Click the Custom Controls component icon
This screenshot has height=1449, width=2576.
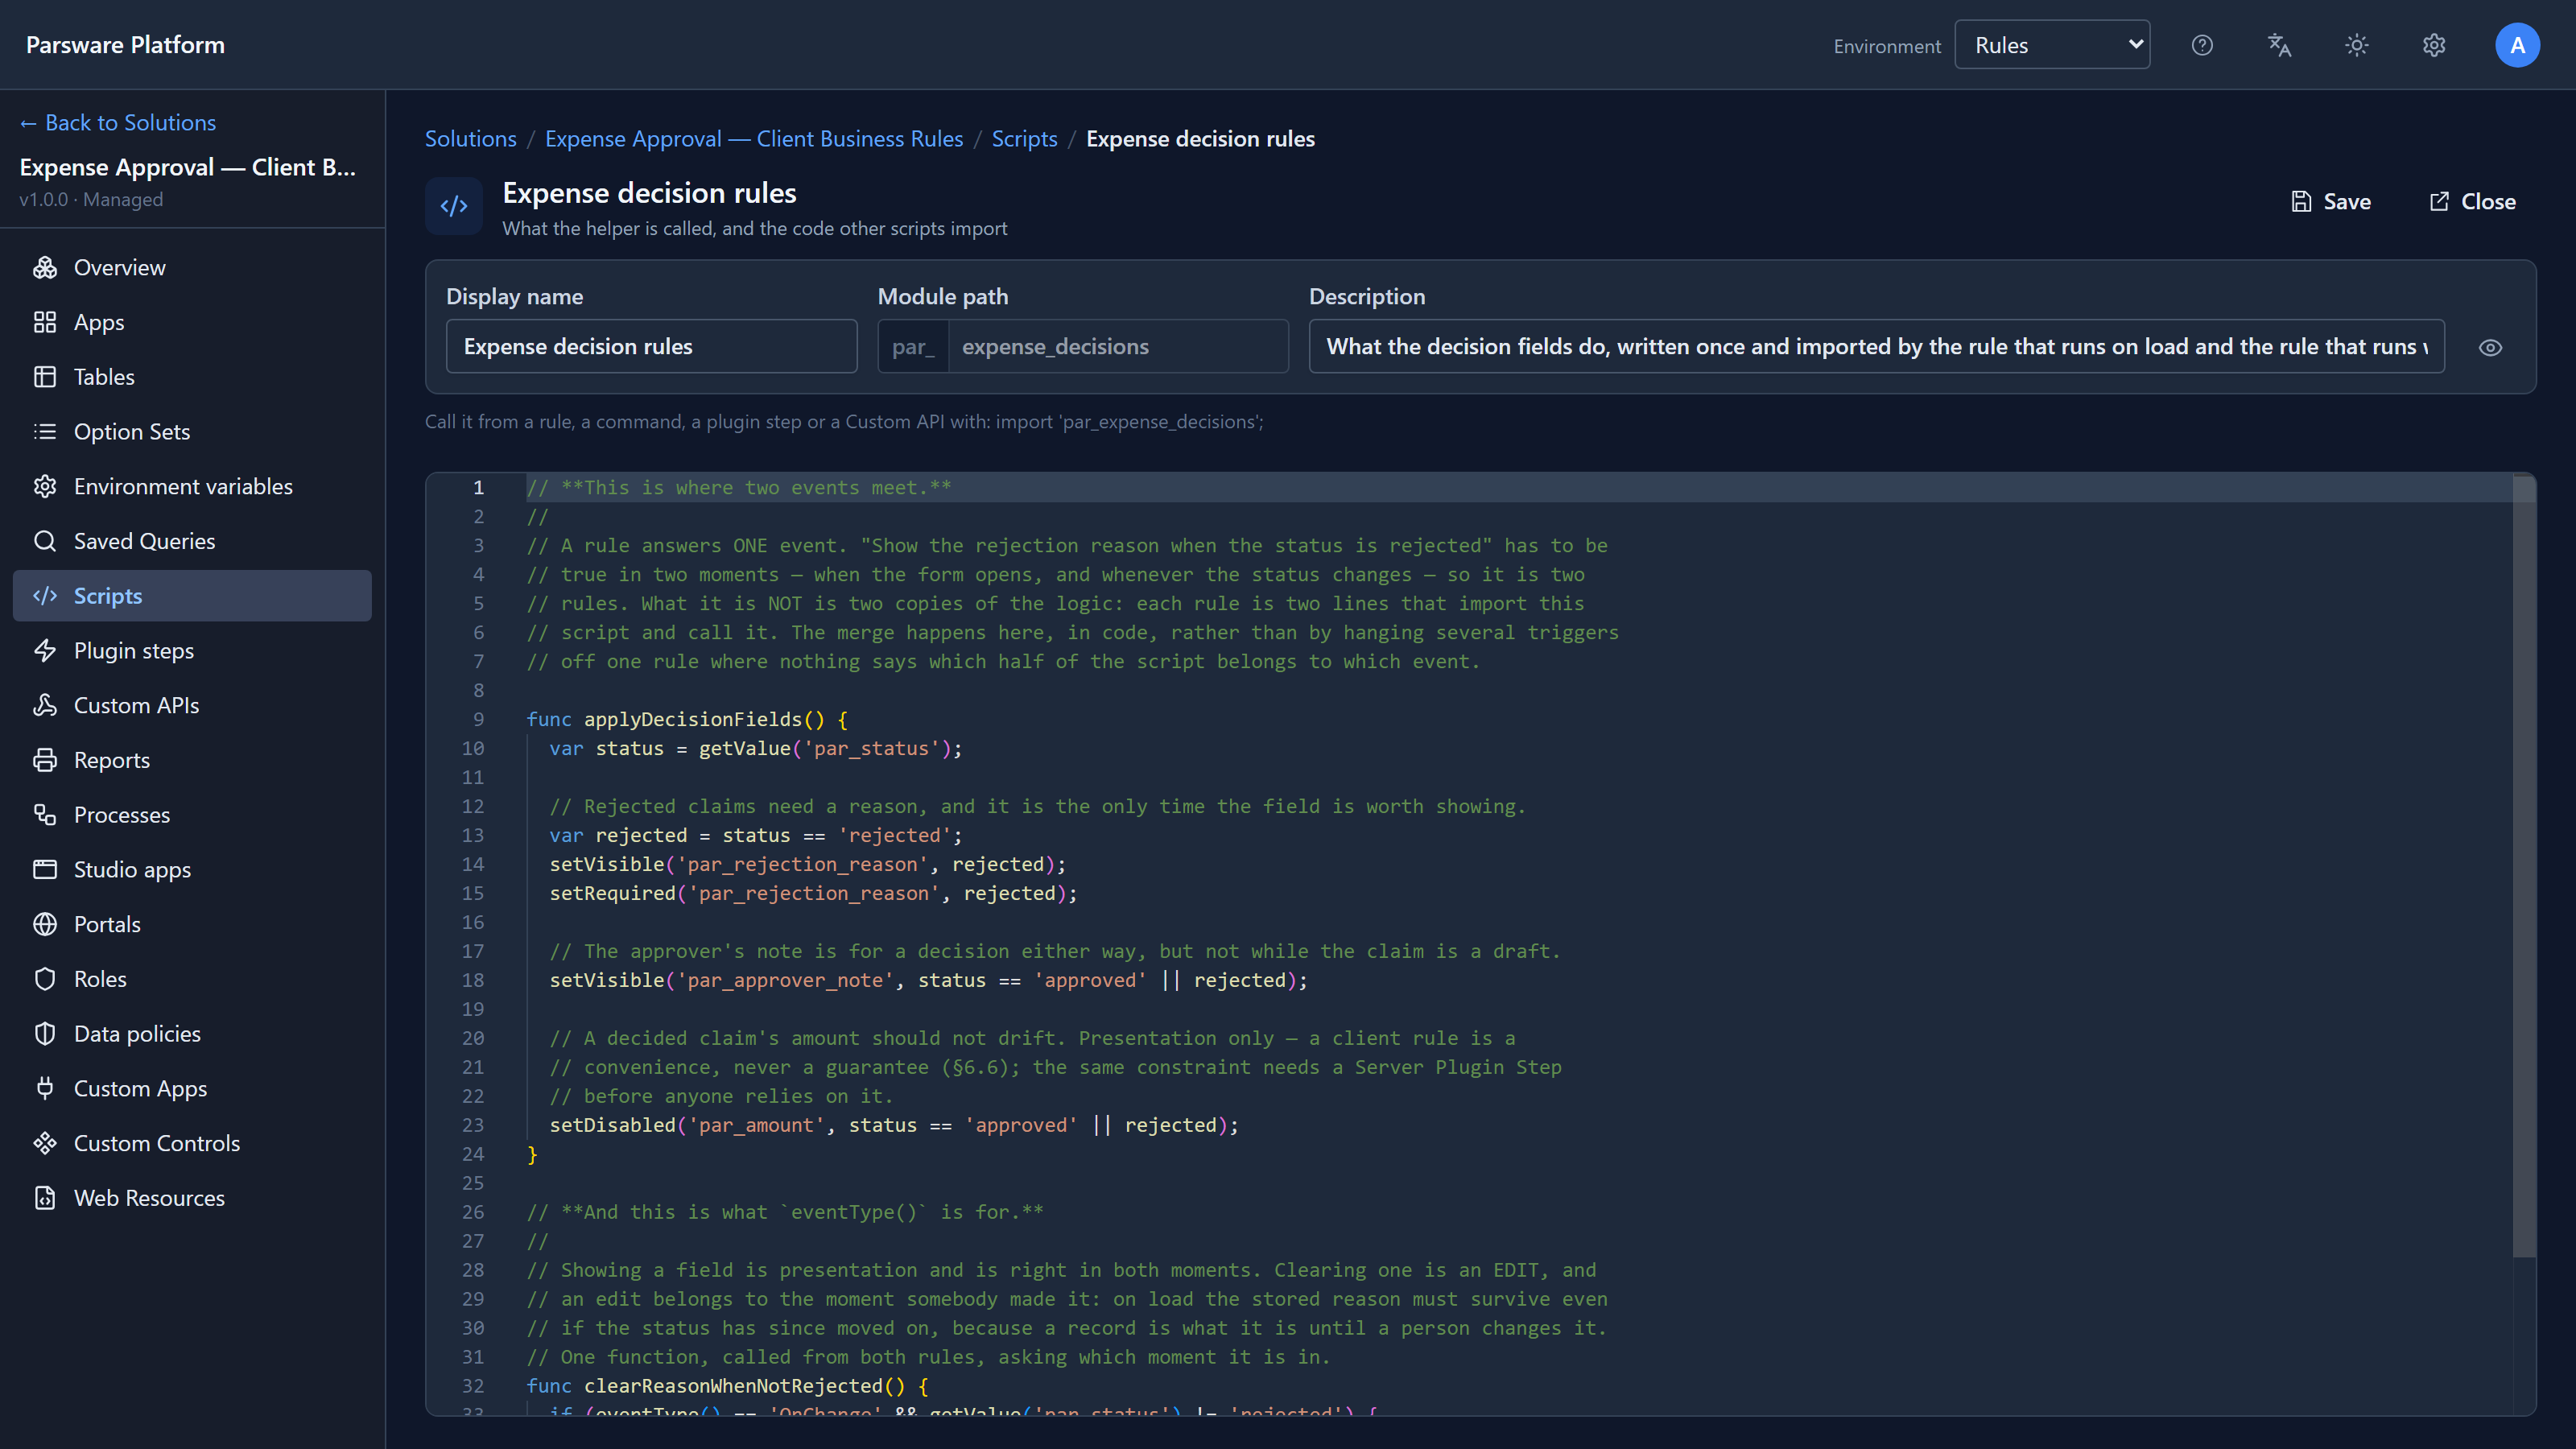[x=45, y=1143]
